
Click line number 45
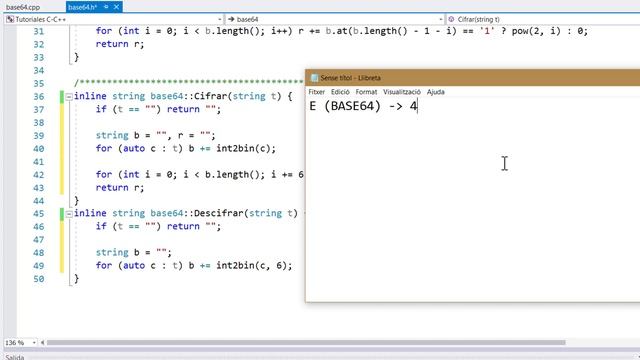click(38, 214)
